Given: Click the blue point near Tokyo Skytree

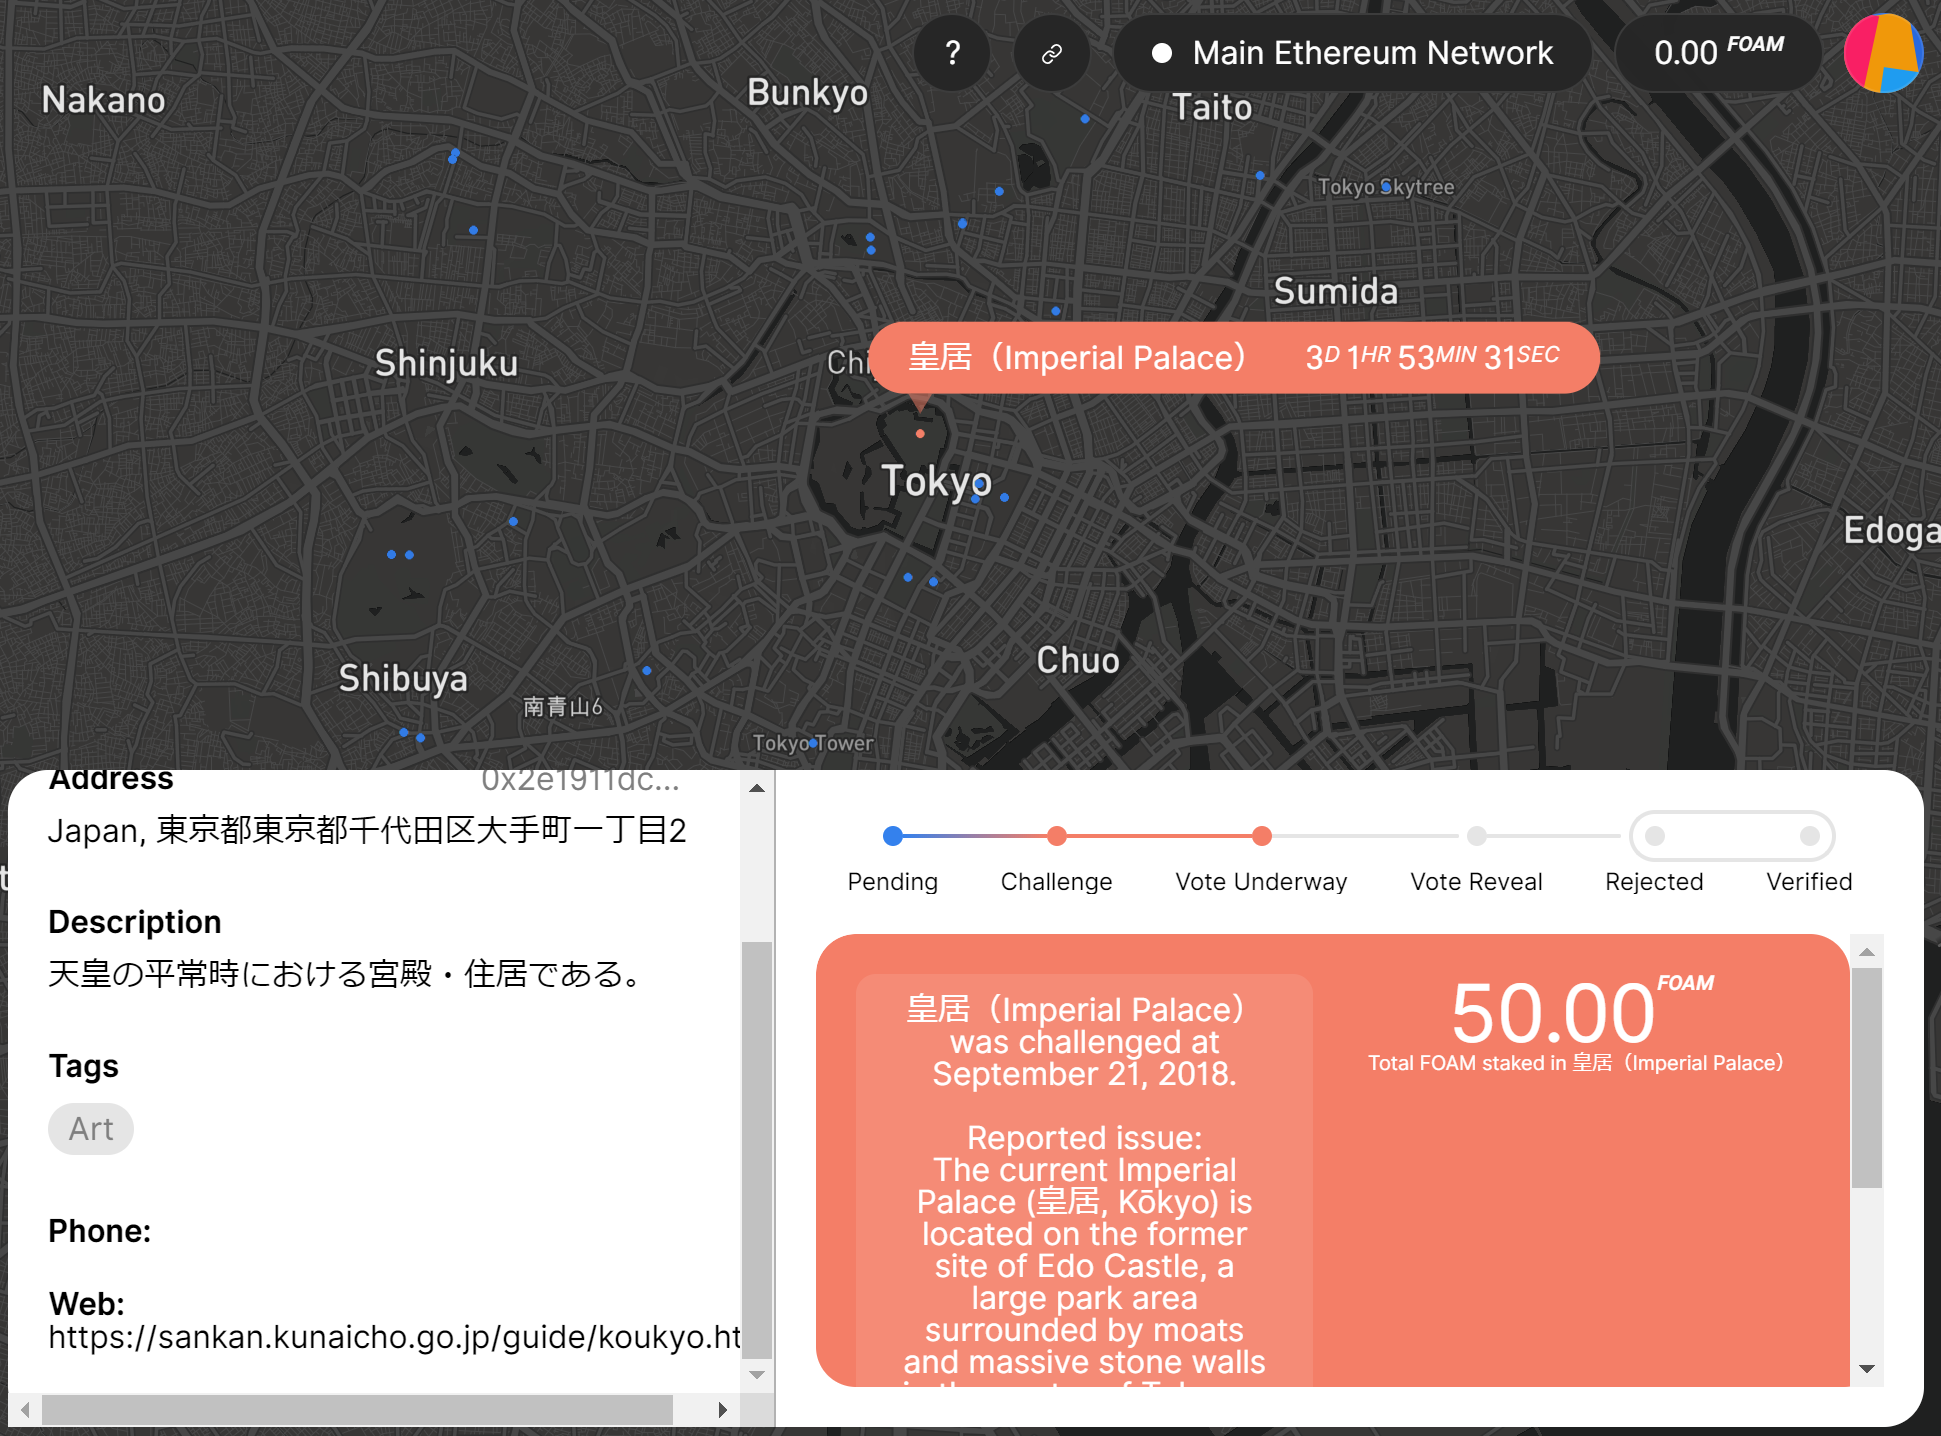Looking at the screenshot, I should (x=1387, y=187).
